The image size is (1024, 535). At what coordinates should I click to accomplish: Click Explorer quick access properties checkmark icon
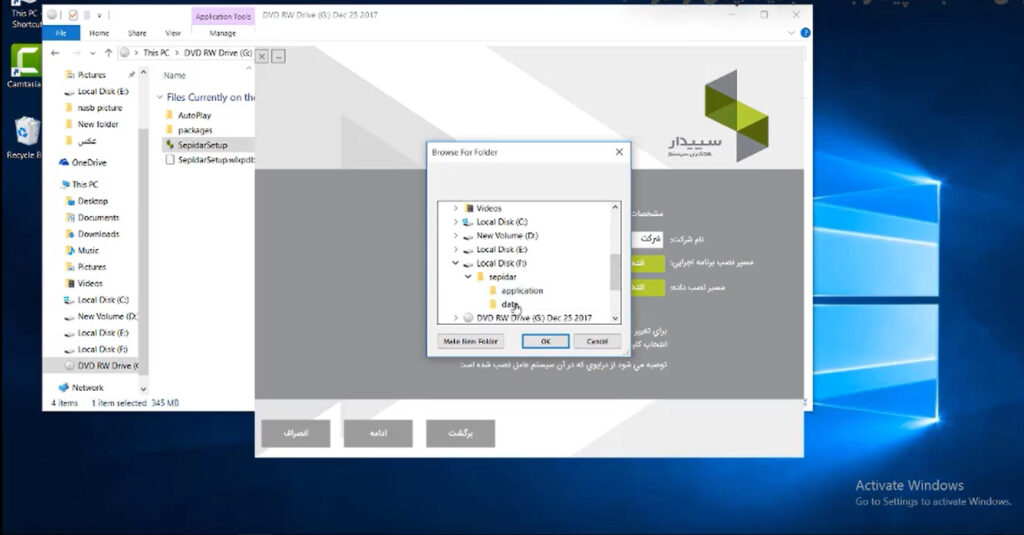pos(73,15)
